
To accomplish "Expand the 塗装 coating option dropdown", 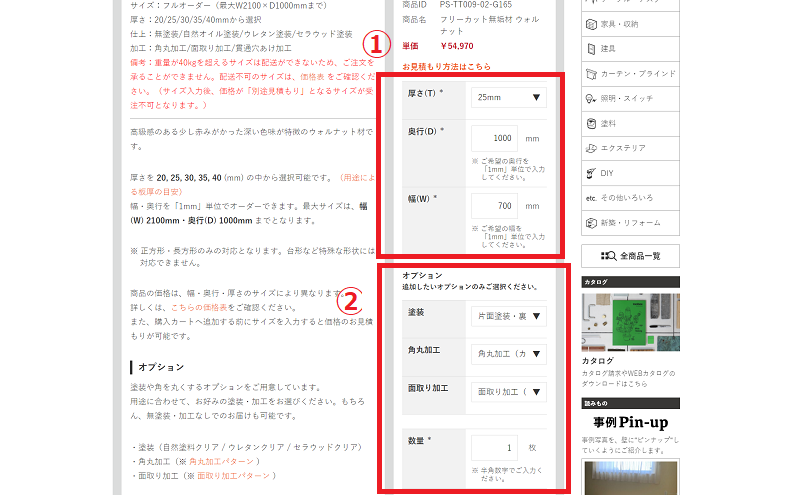I will click(509, 317).
